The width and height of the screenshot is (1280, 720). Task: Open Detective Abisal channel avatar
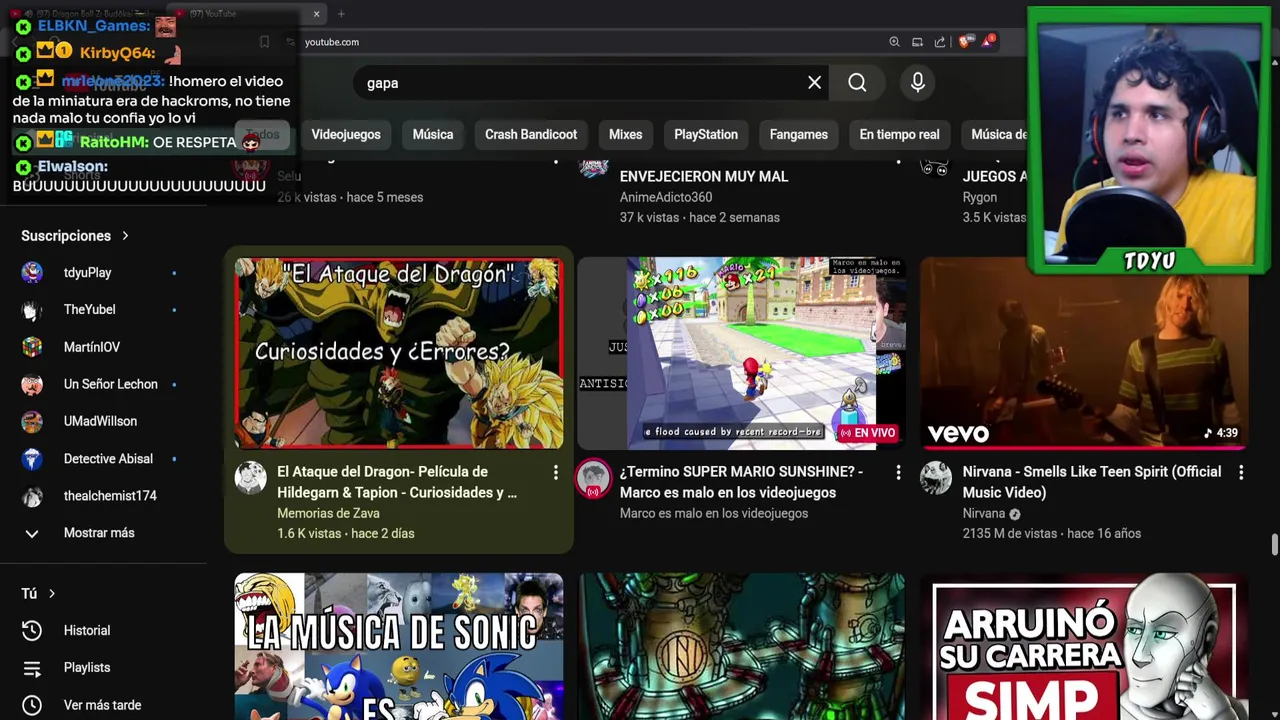tap(32, 459)
